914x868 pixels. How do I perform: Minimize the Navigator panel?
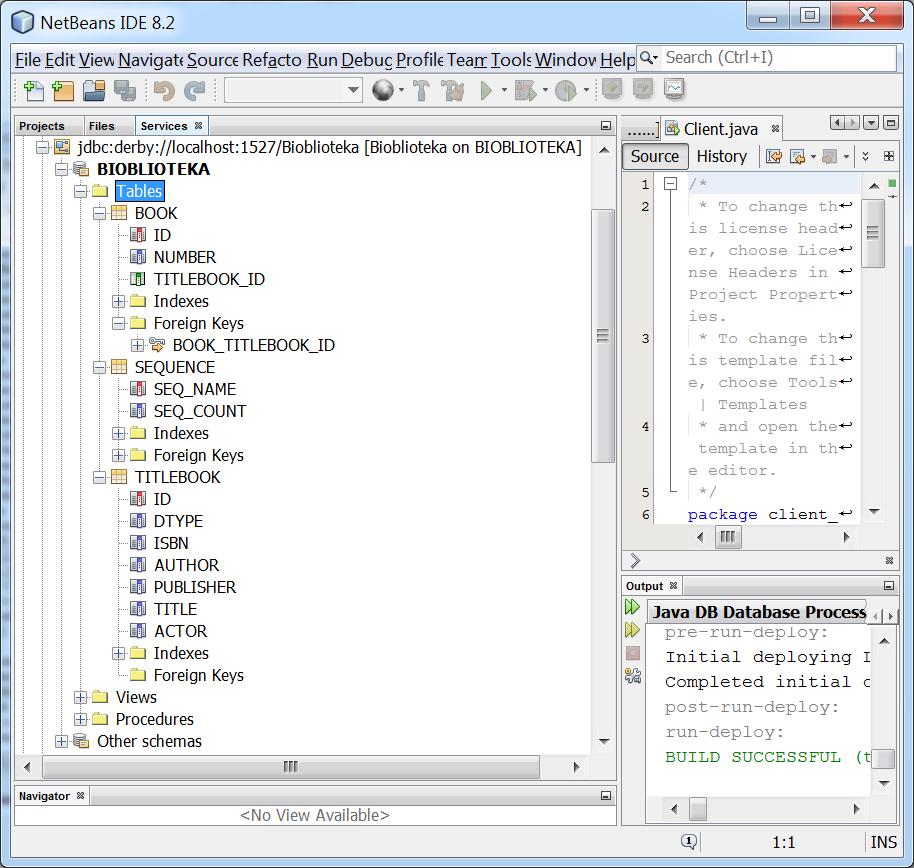click(x=606, y=796)
